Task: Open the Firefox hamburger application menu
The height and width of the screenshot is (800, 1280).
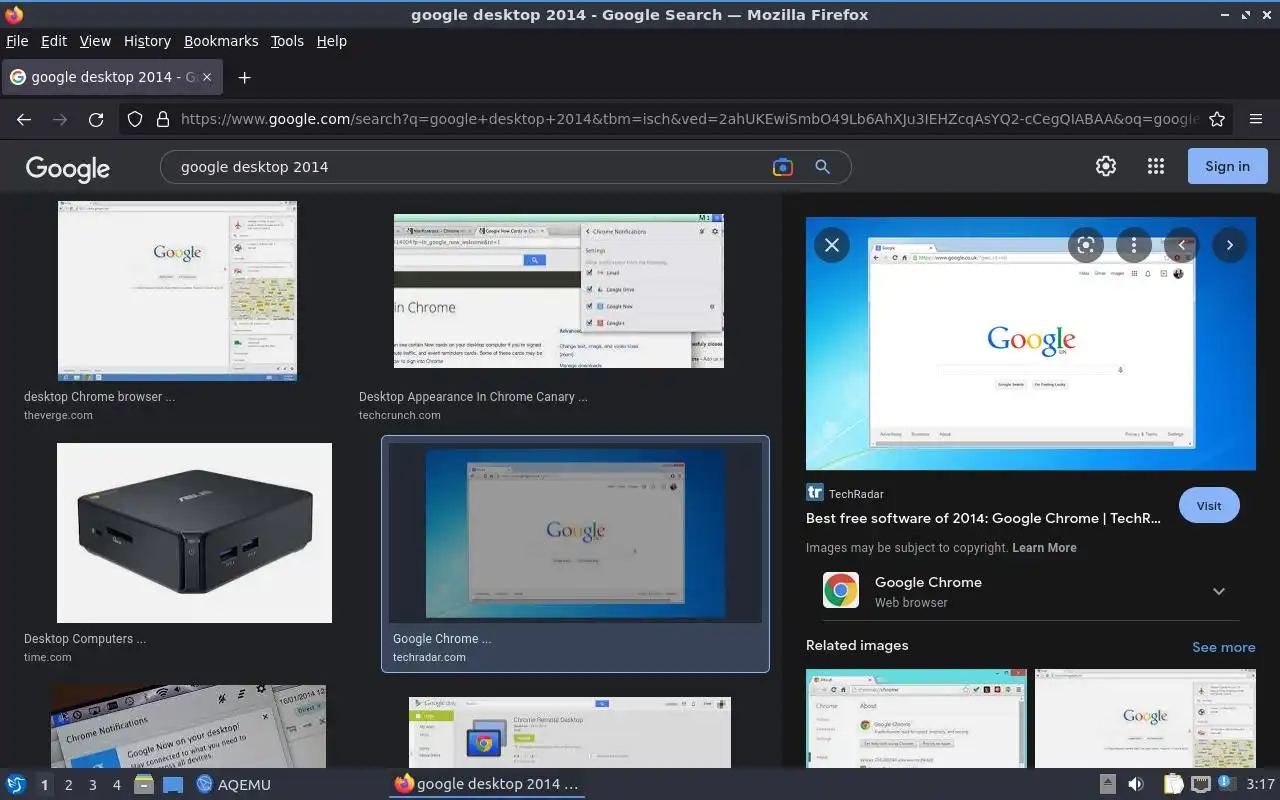Action: [x=1256, y=119]
